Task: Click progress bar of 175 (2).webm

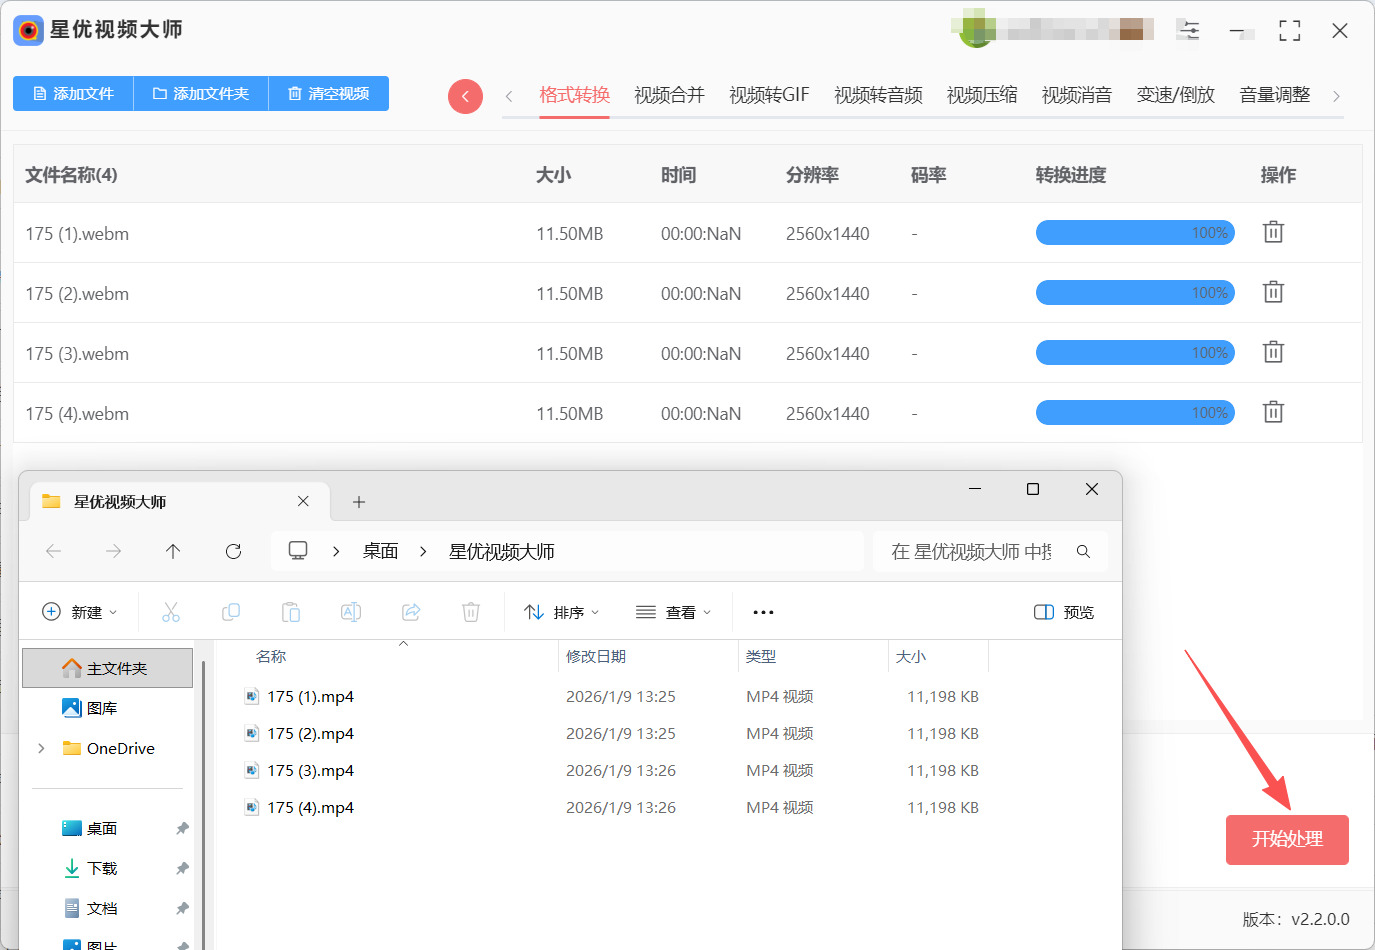Action: 1135,292
